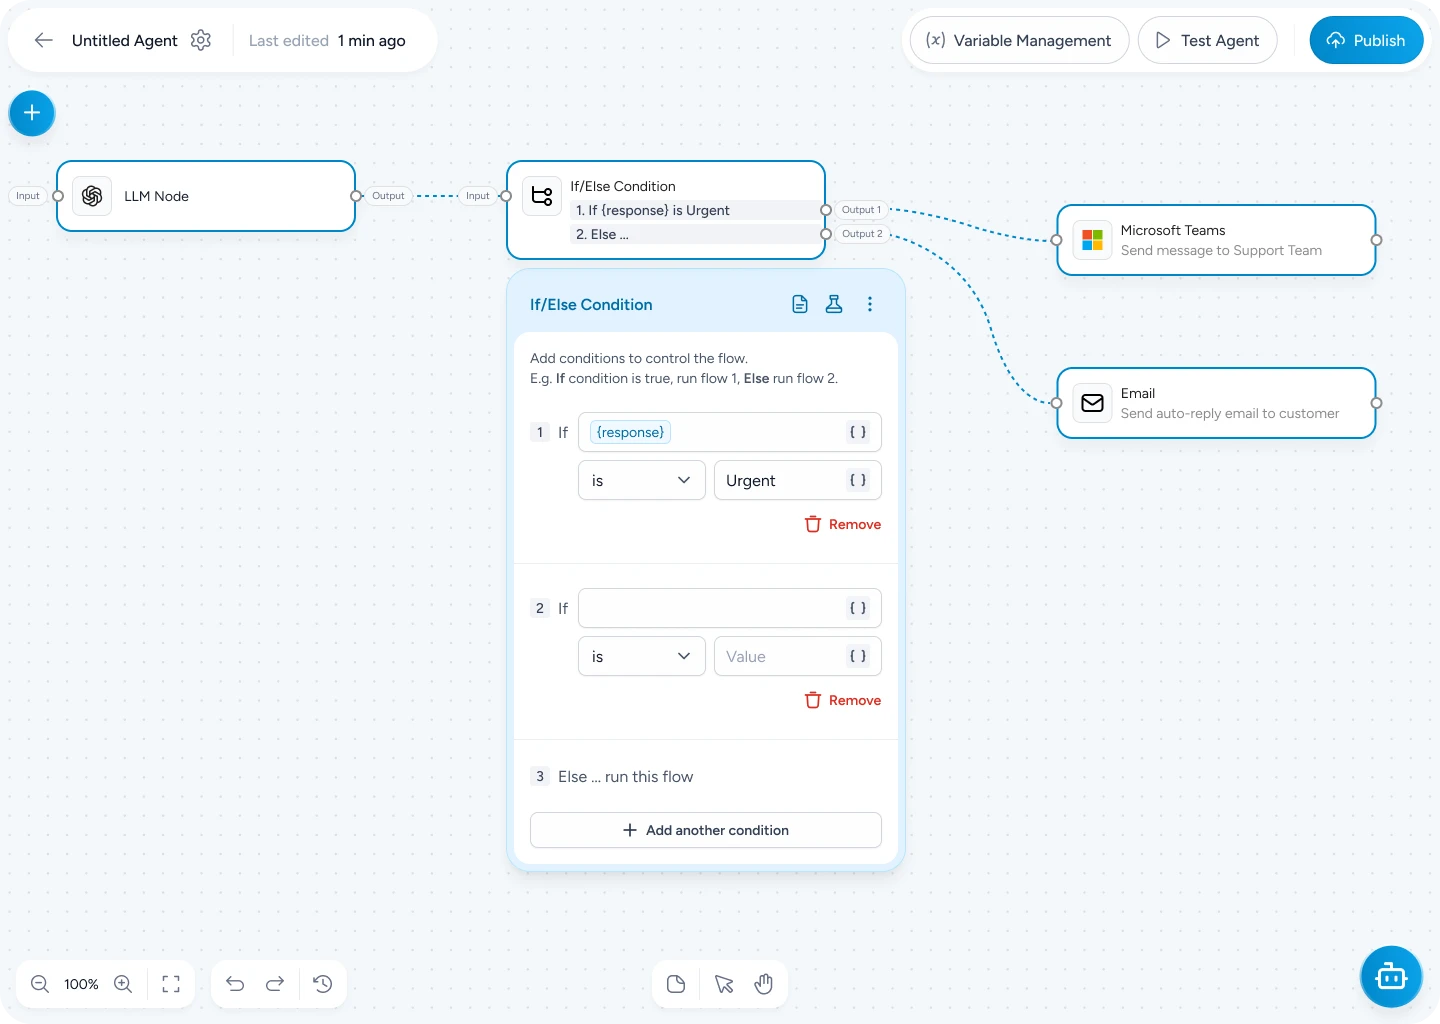1440x1024 pixels.
Task: Click the '2. Else ...' row in node
Action: coord(696,234)
